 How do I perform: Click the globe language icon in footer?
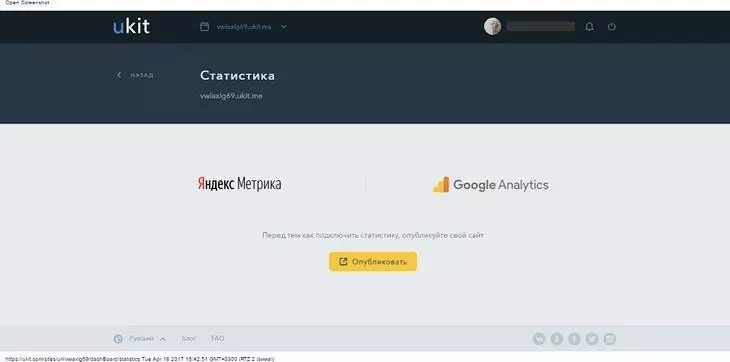[118, 339]
